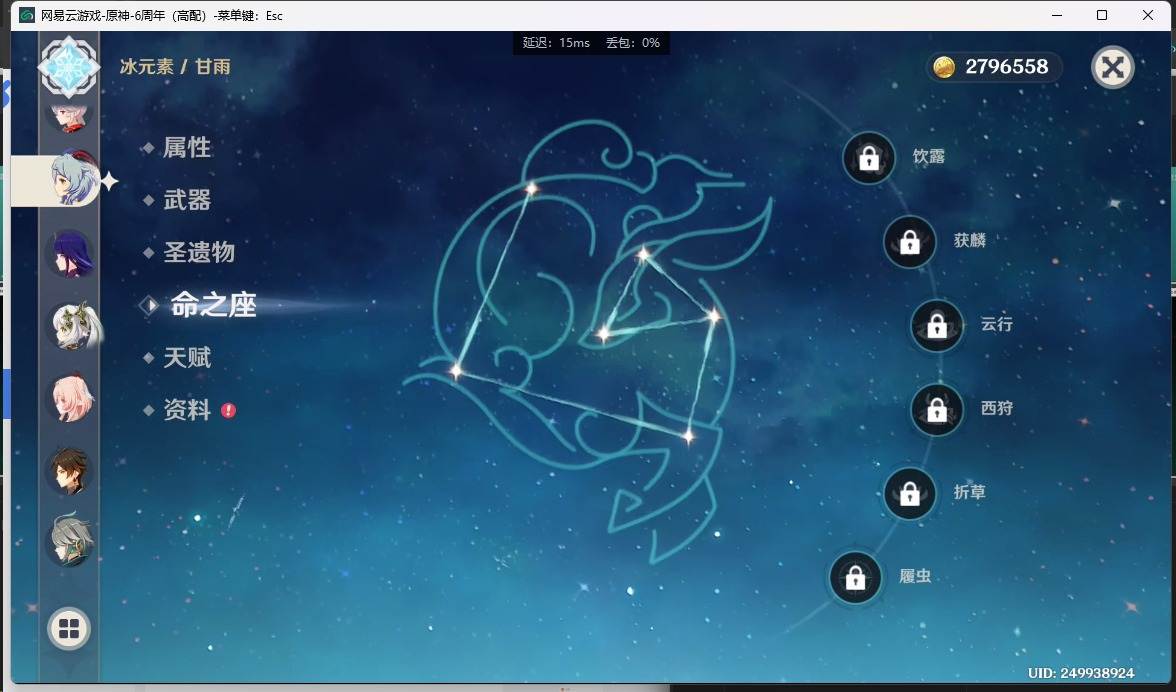Image resolution: width=1176 pixels, height=692 pixels.
Task: Open the 饮露 constellation lock icon
Action: click(x=868, y=157)
